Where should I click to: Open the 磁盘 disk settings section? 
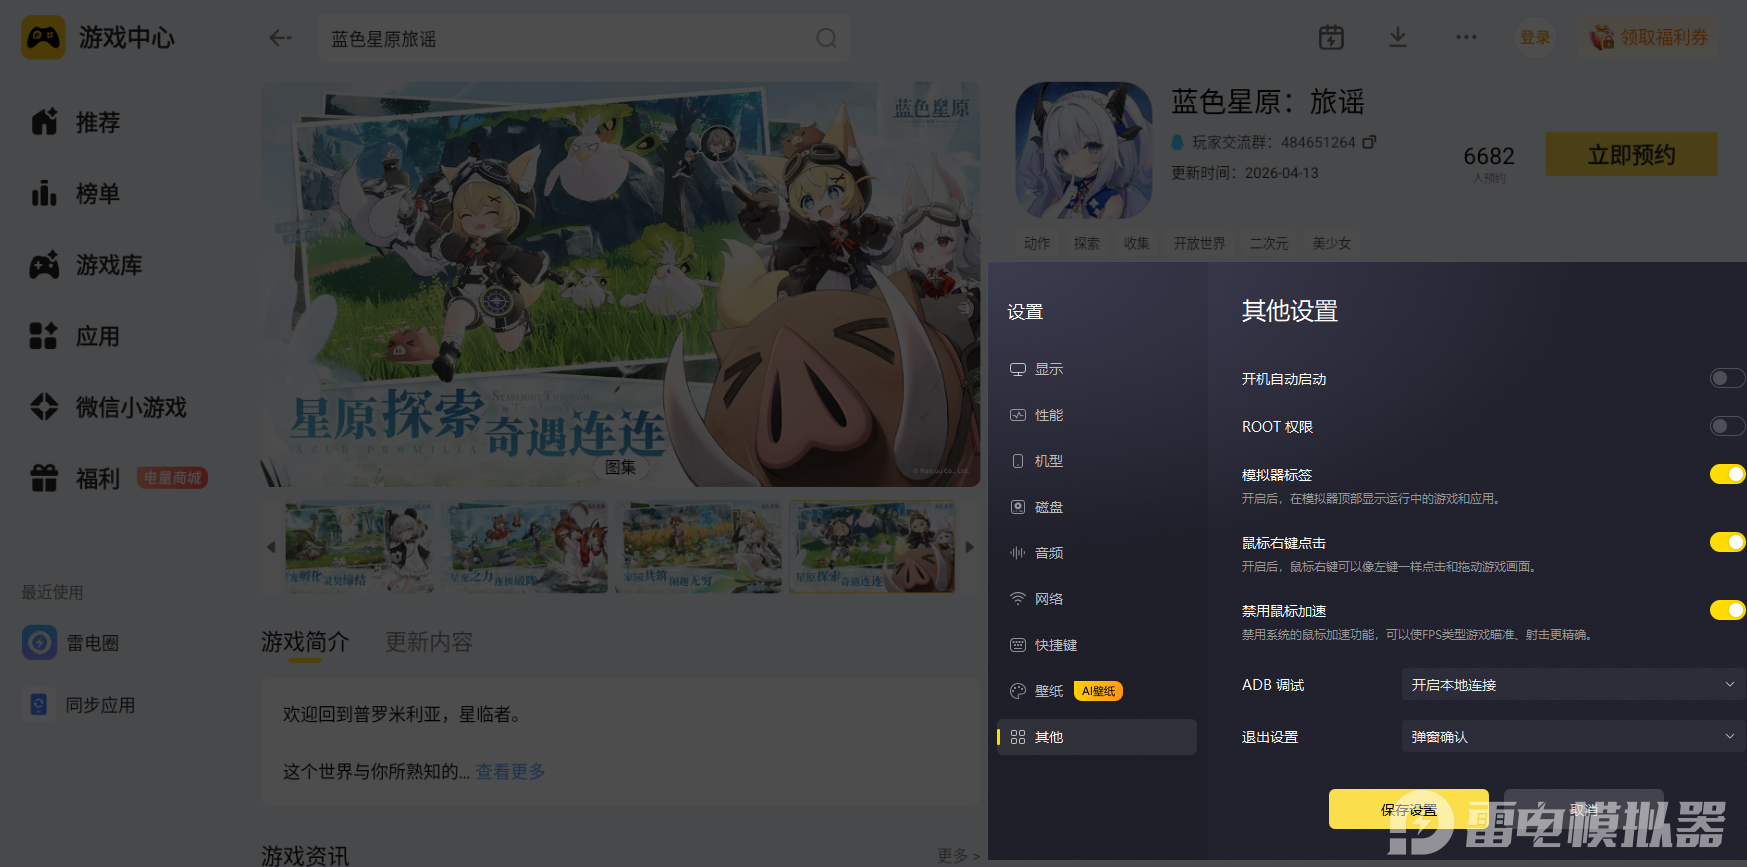pyautogui.click(x=1096, y=507)
